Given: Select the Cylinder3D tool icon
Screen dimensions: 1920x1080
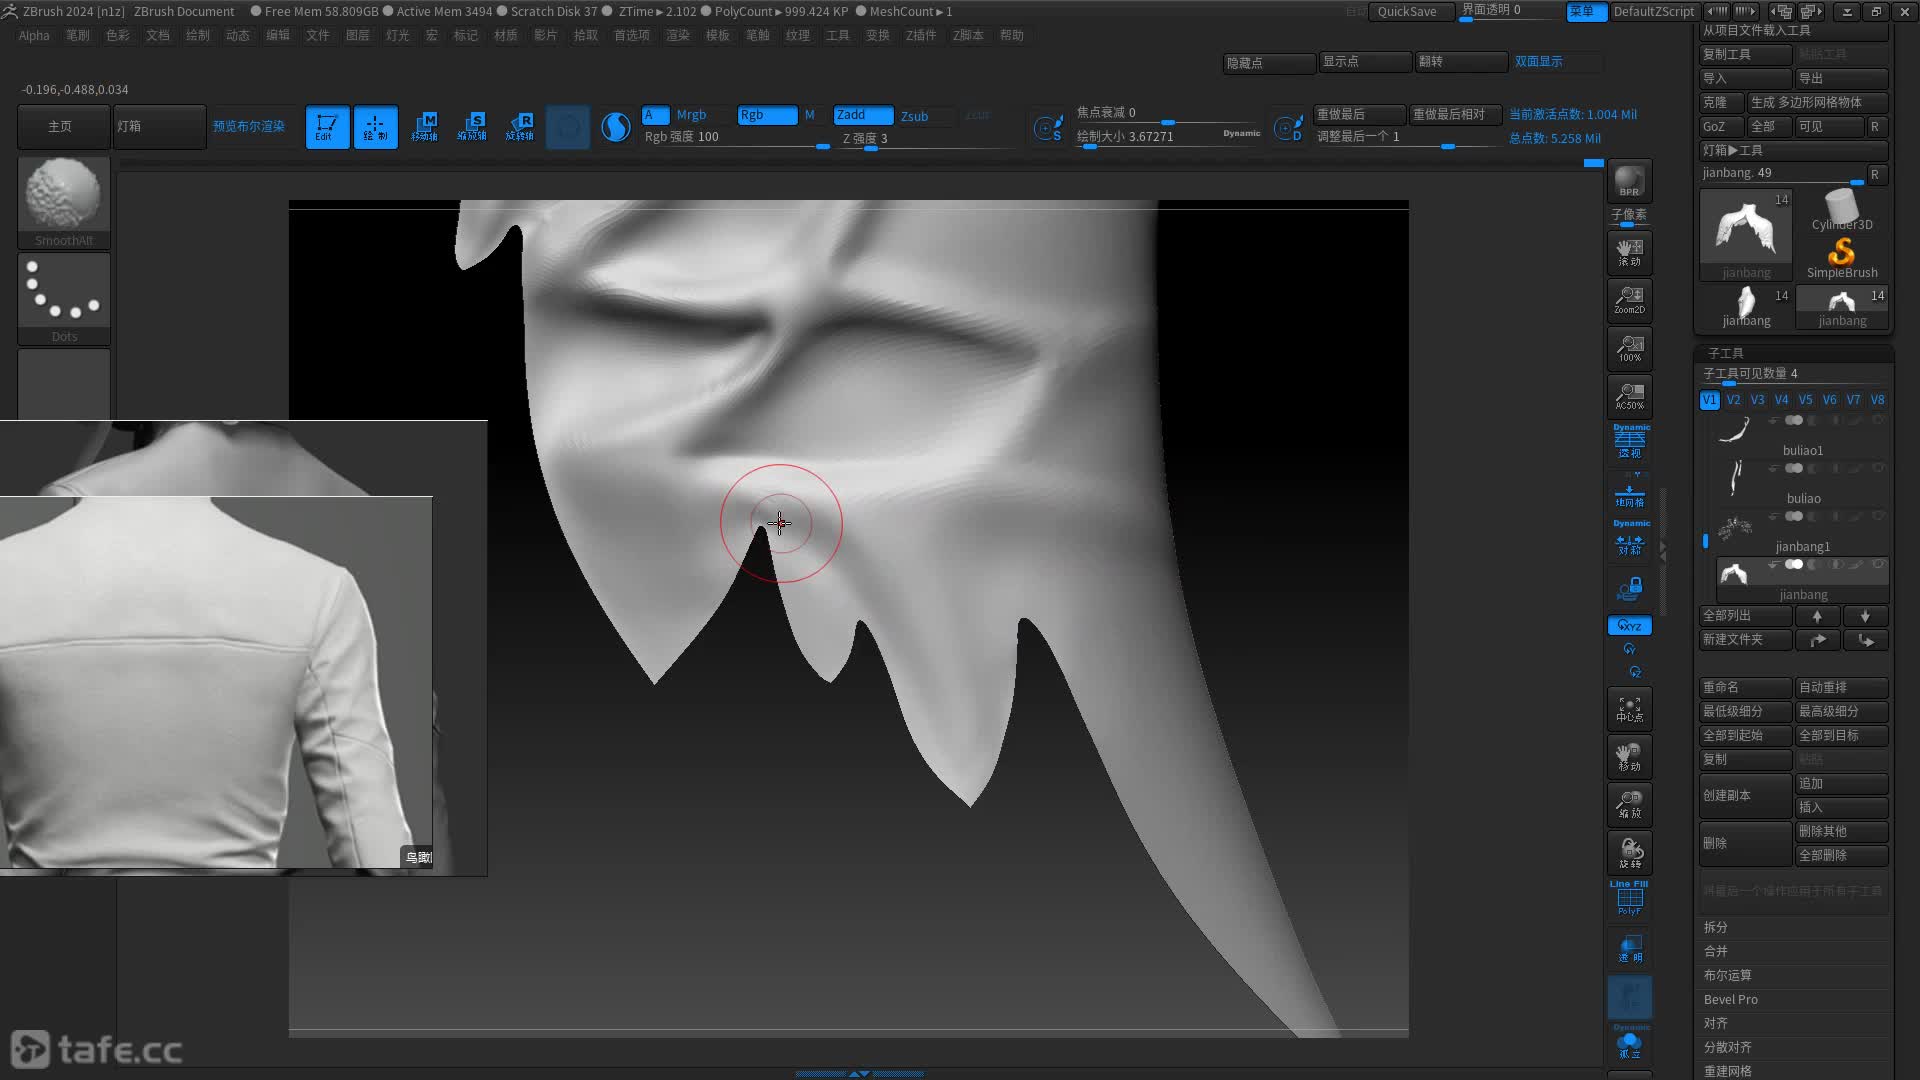Looking at the screenshot, I should [x=1842, y=210].
